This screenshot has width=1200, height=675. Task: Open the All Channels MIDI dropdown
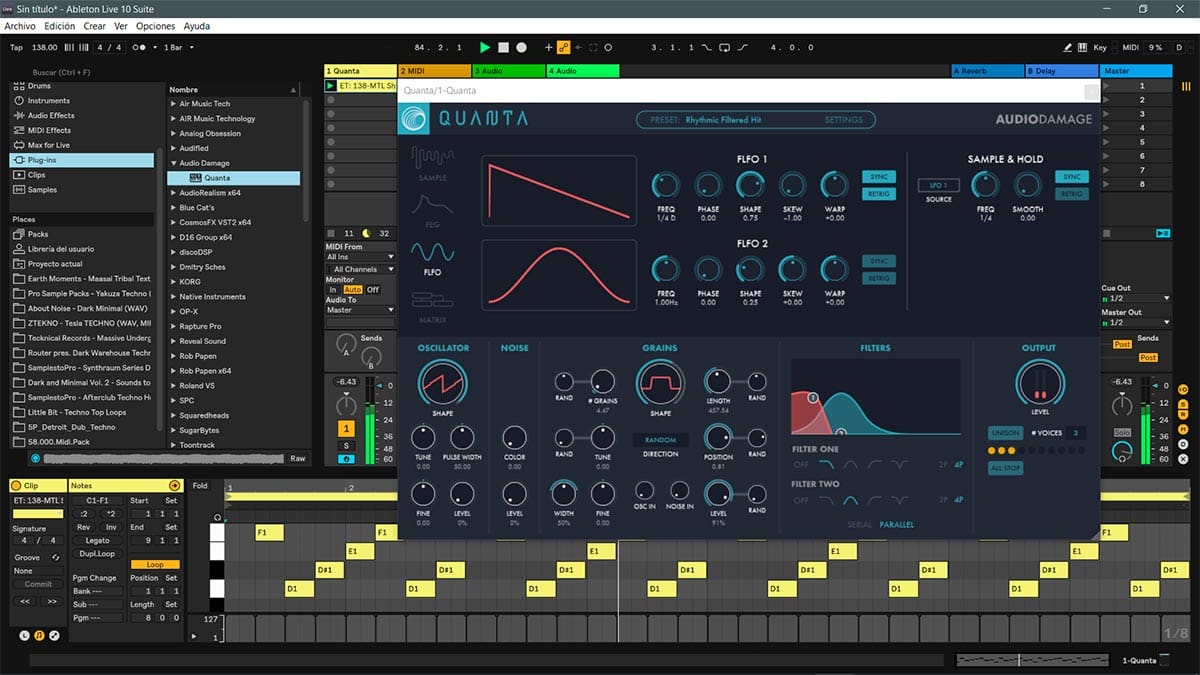click(360, 269)
